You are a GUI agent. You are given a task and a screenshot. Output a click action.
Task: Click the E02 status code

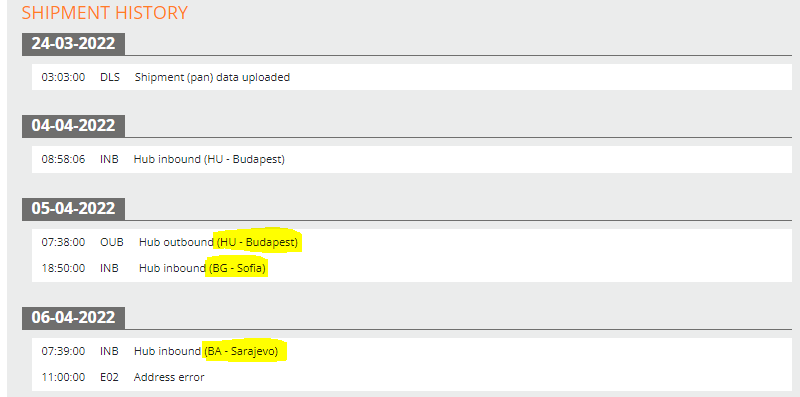coord(109,378)
